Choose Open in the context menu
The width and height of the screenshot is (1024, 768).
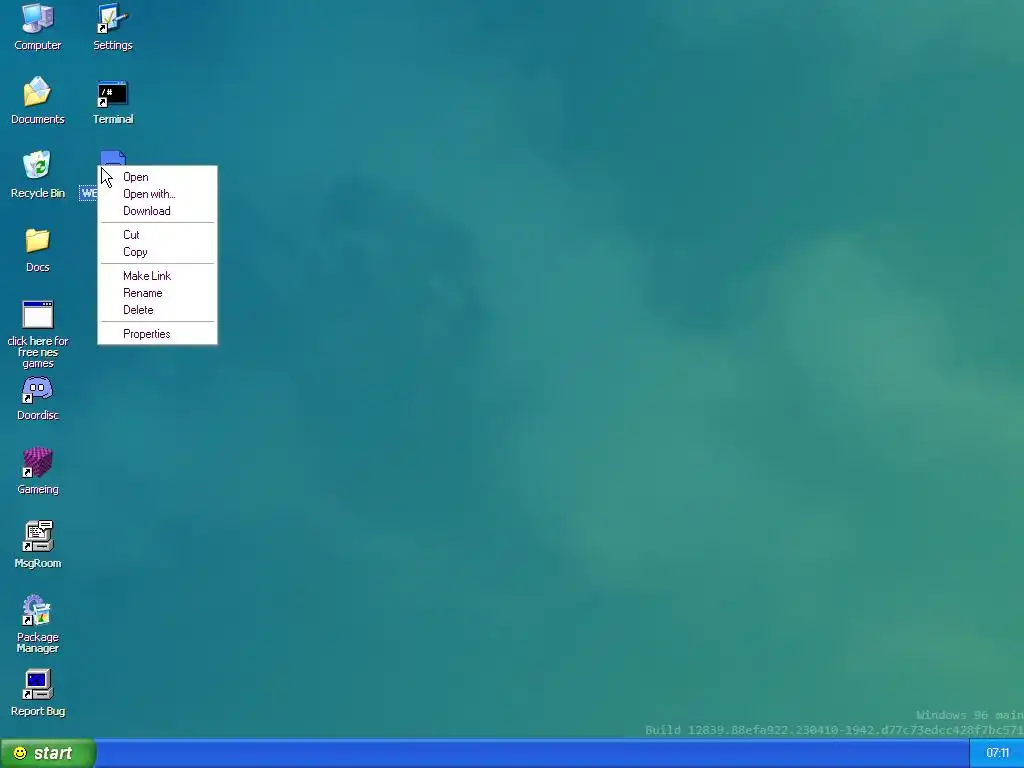[157, 177]
